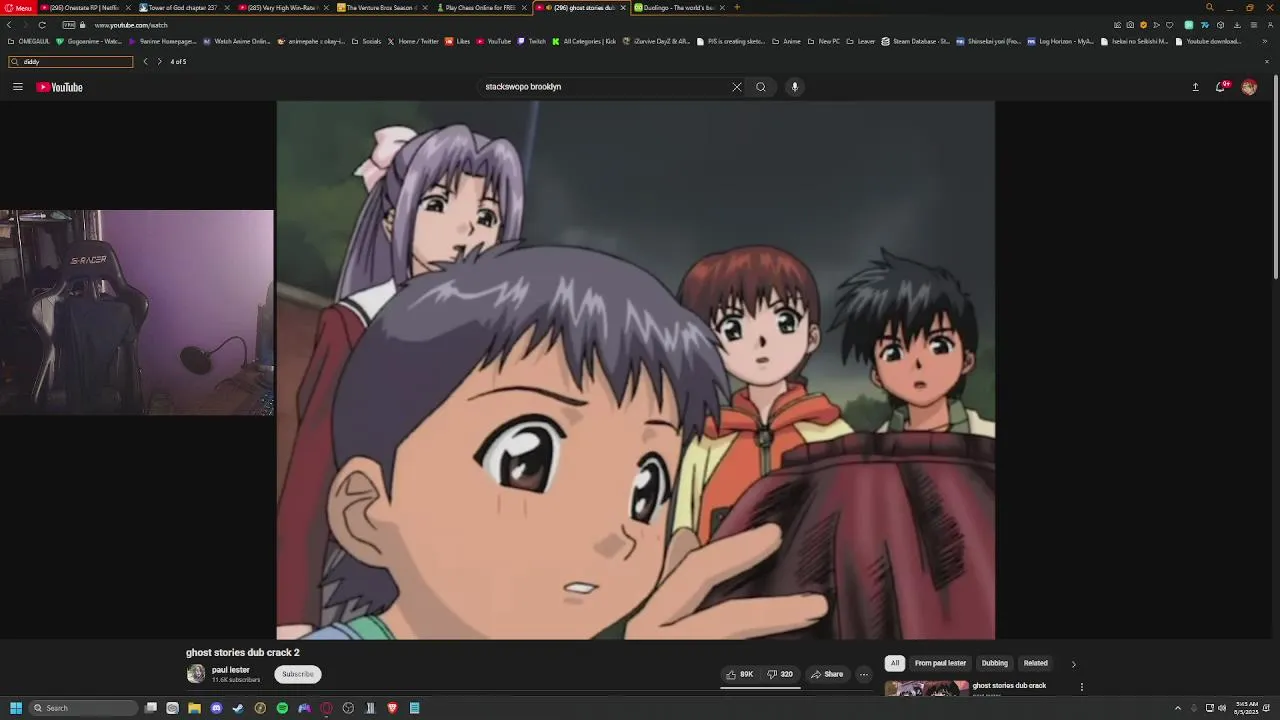This screenshot has height=720, width=1280.
Task: Open more actions ellipsis under video
Action: (864, 674)
